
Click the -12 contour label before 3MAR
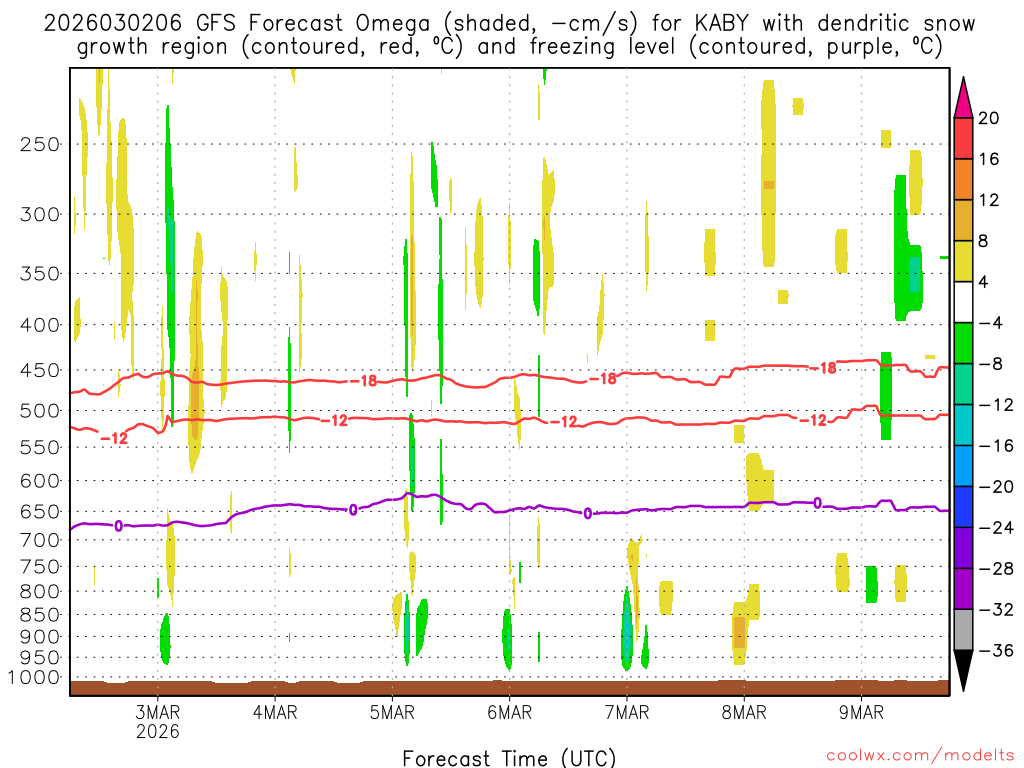pos(114,438)
